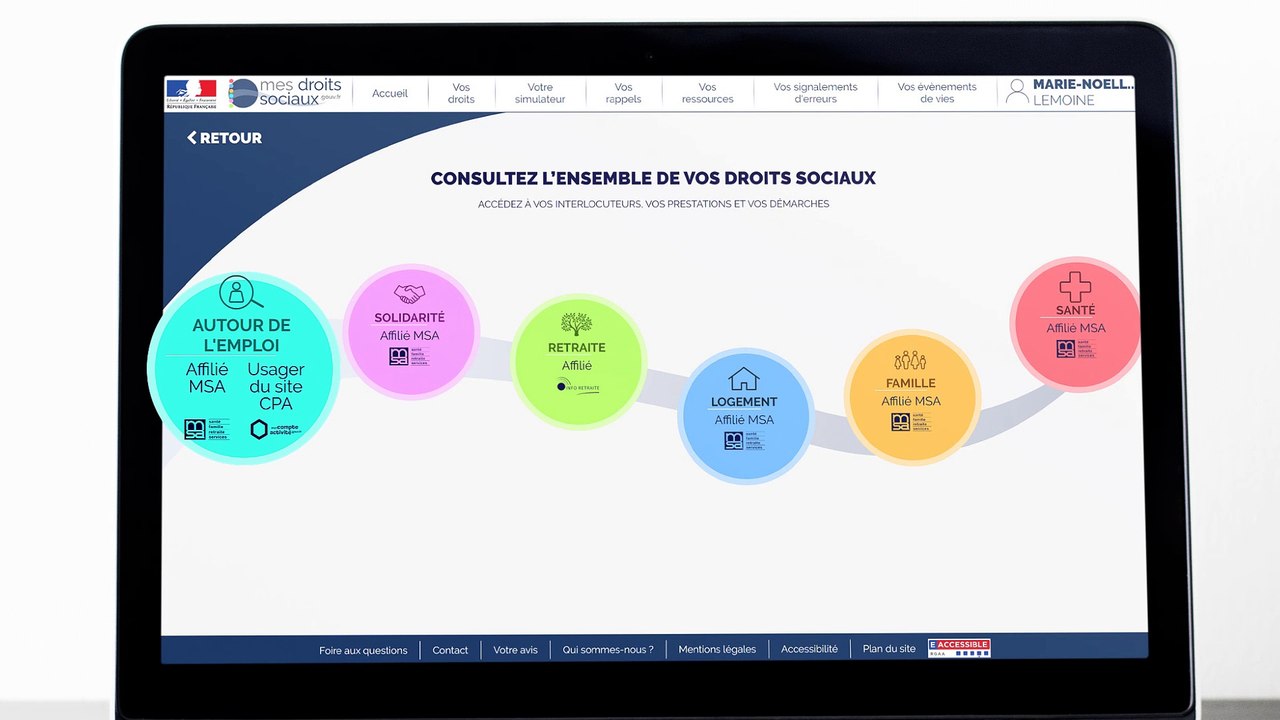Select the house icon above Logement
The width and height of the screenshot is (1280, 720).
click(743, 379)
